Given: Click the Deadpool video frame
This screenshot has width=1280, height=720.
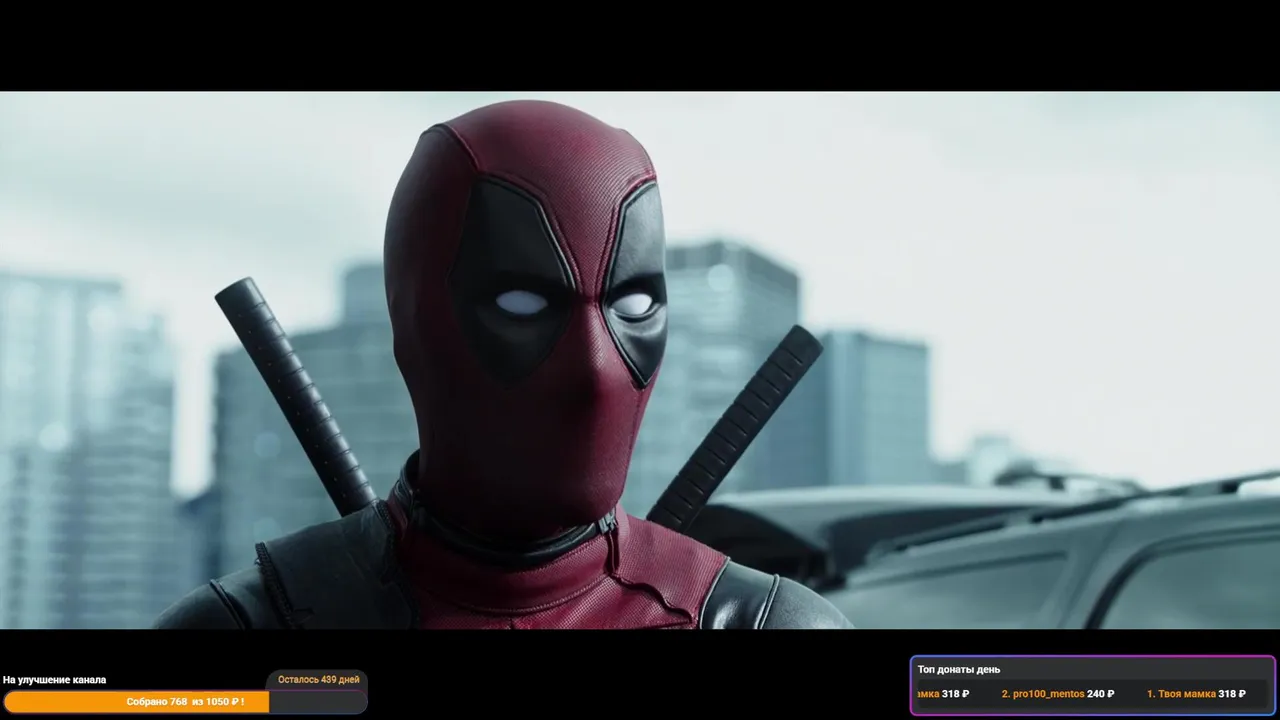Looking at the screenshot, I should click(x=640, y=360).
